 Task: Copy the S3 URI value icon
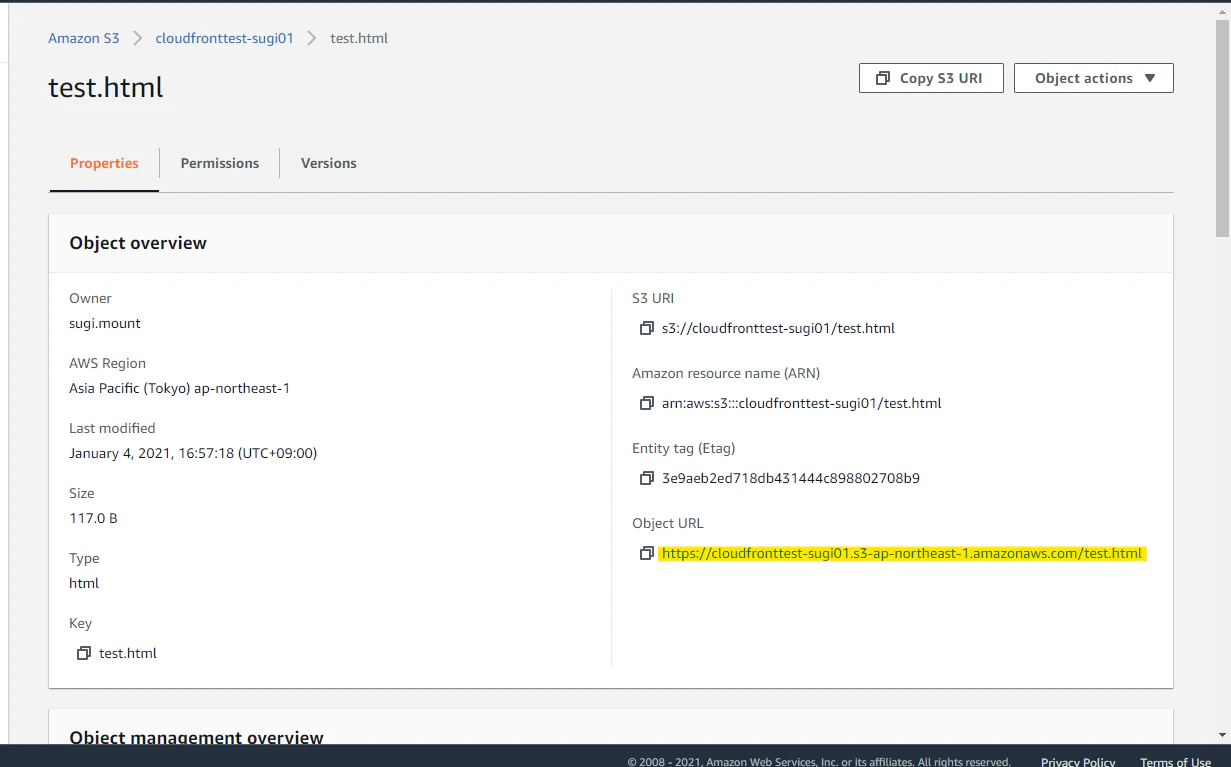click(647, 328)
